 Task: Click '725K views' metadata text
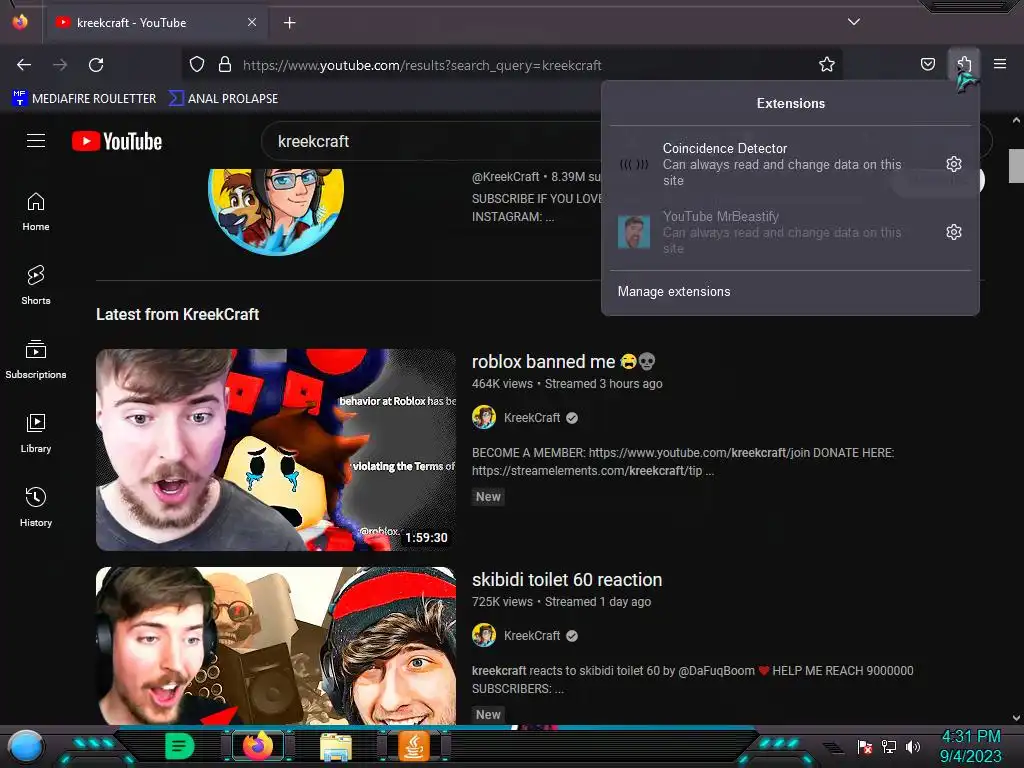tap(502, 601)
